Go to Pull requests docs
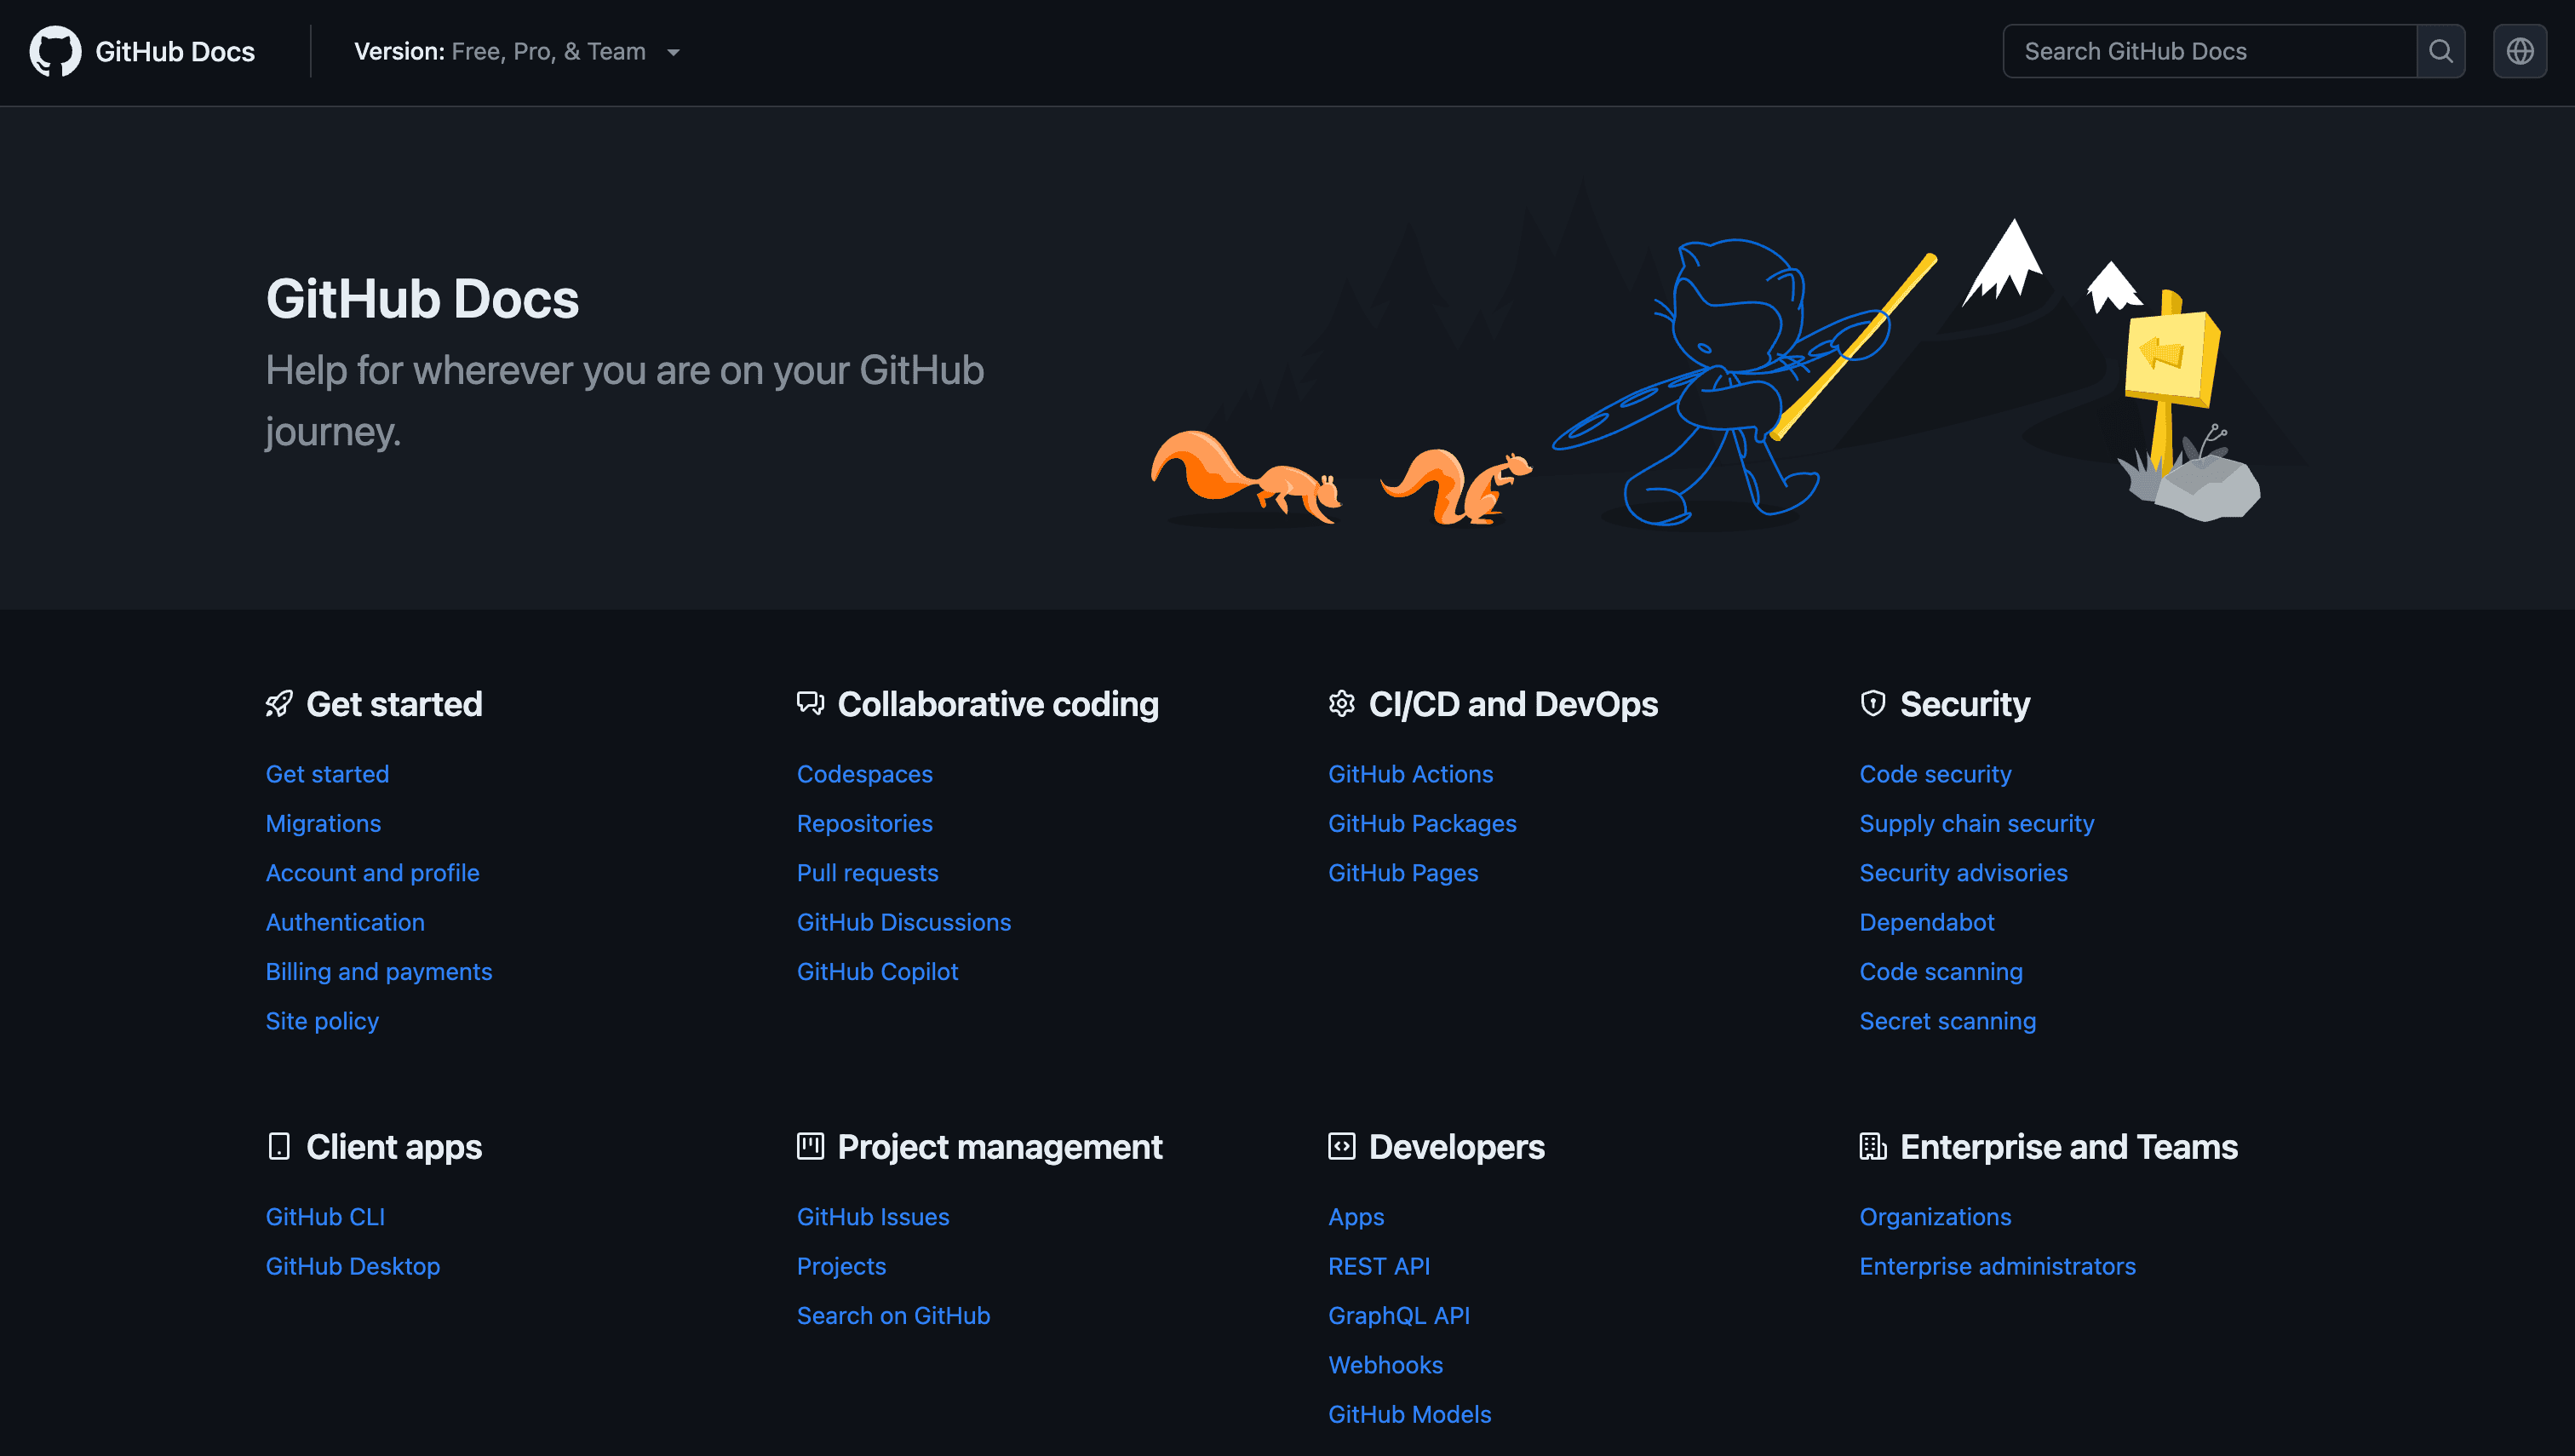The image size is (2575, 1456). click(867, 873)
